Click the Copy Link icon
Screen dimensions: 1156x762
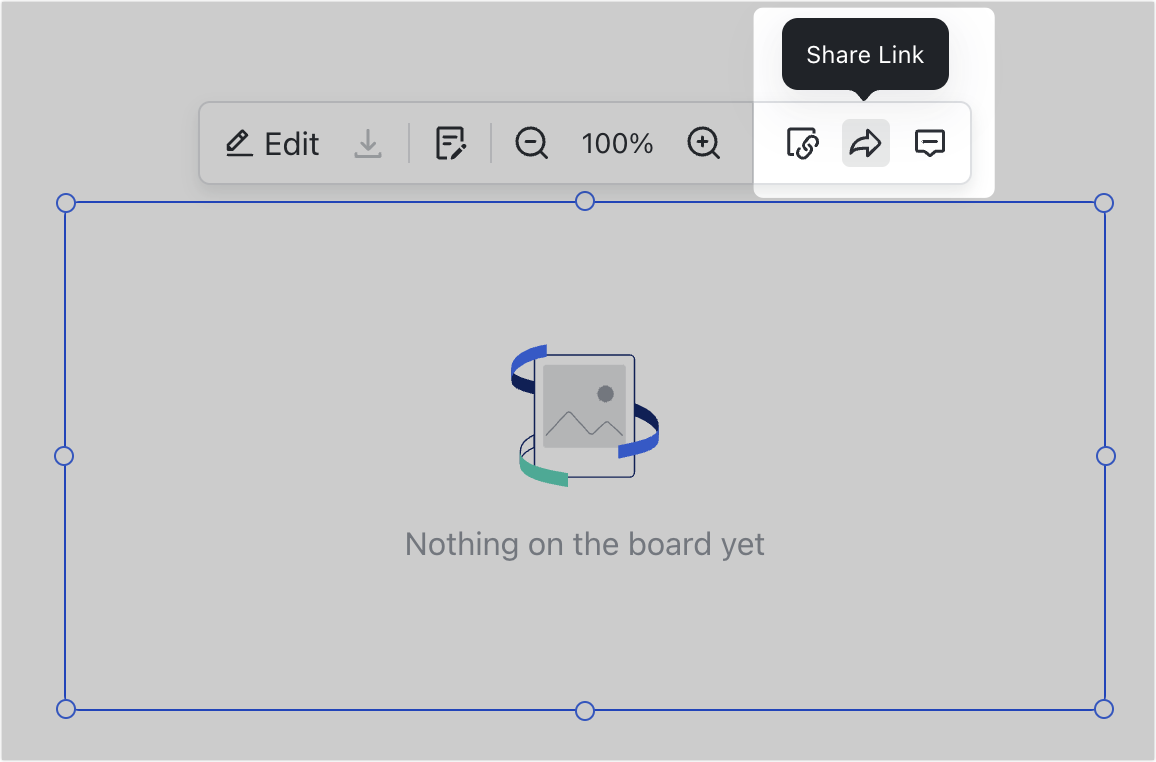point(801,143)
